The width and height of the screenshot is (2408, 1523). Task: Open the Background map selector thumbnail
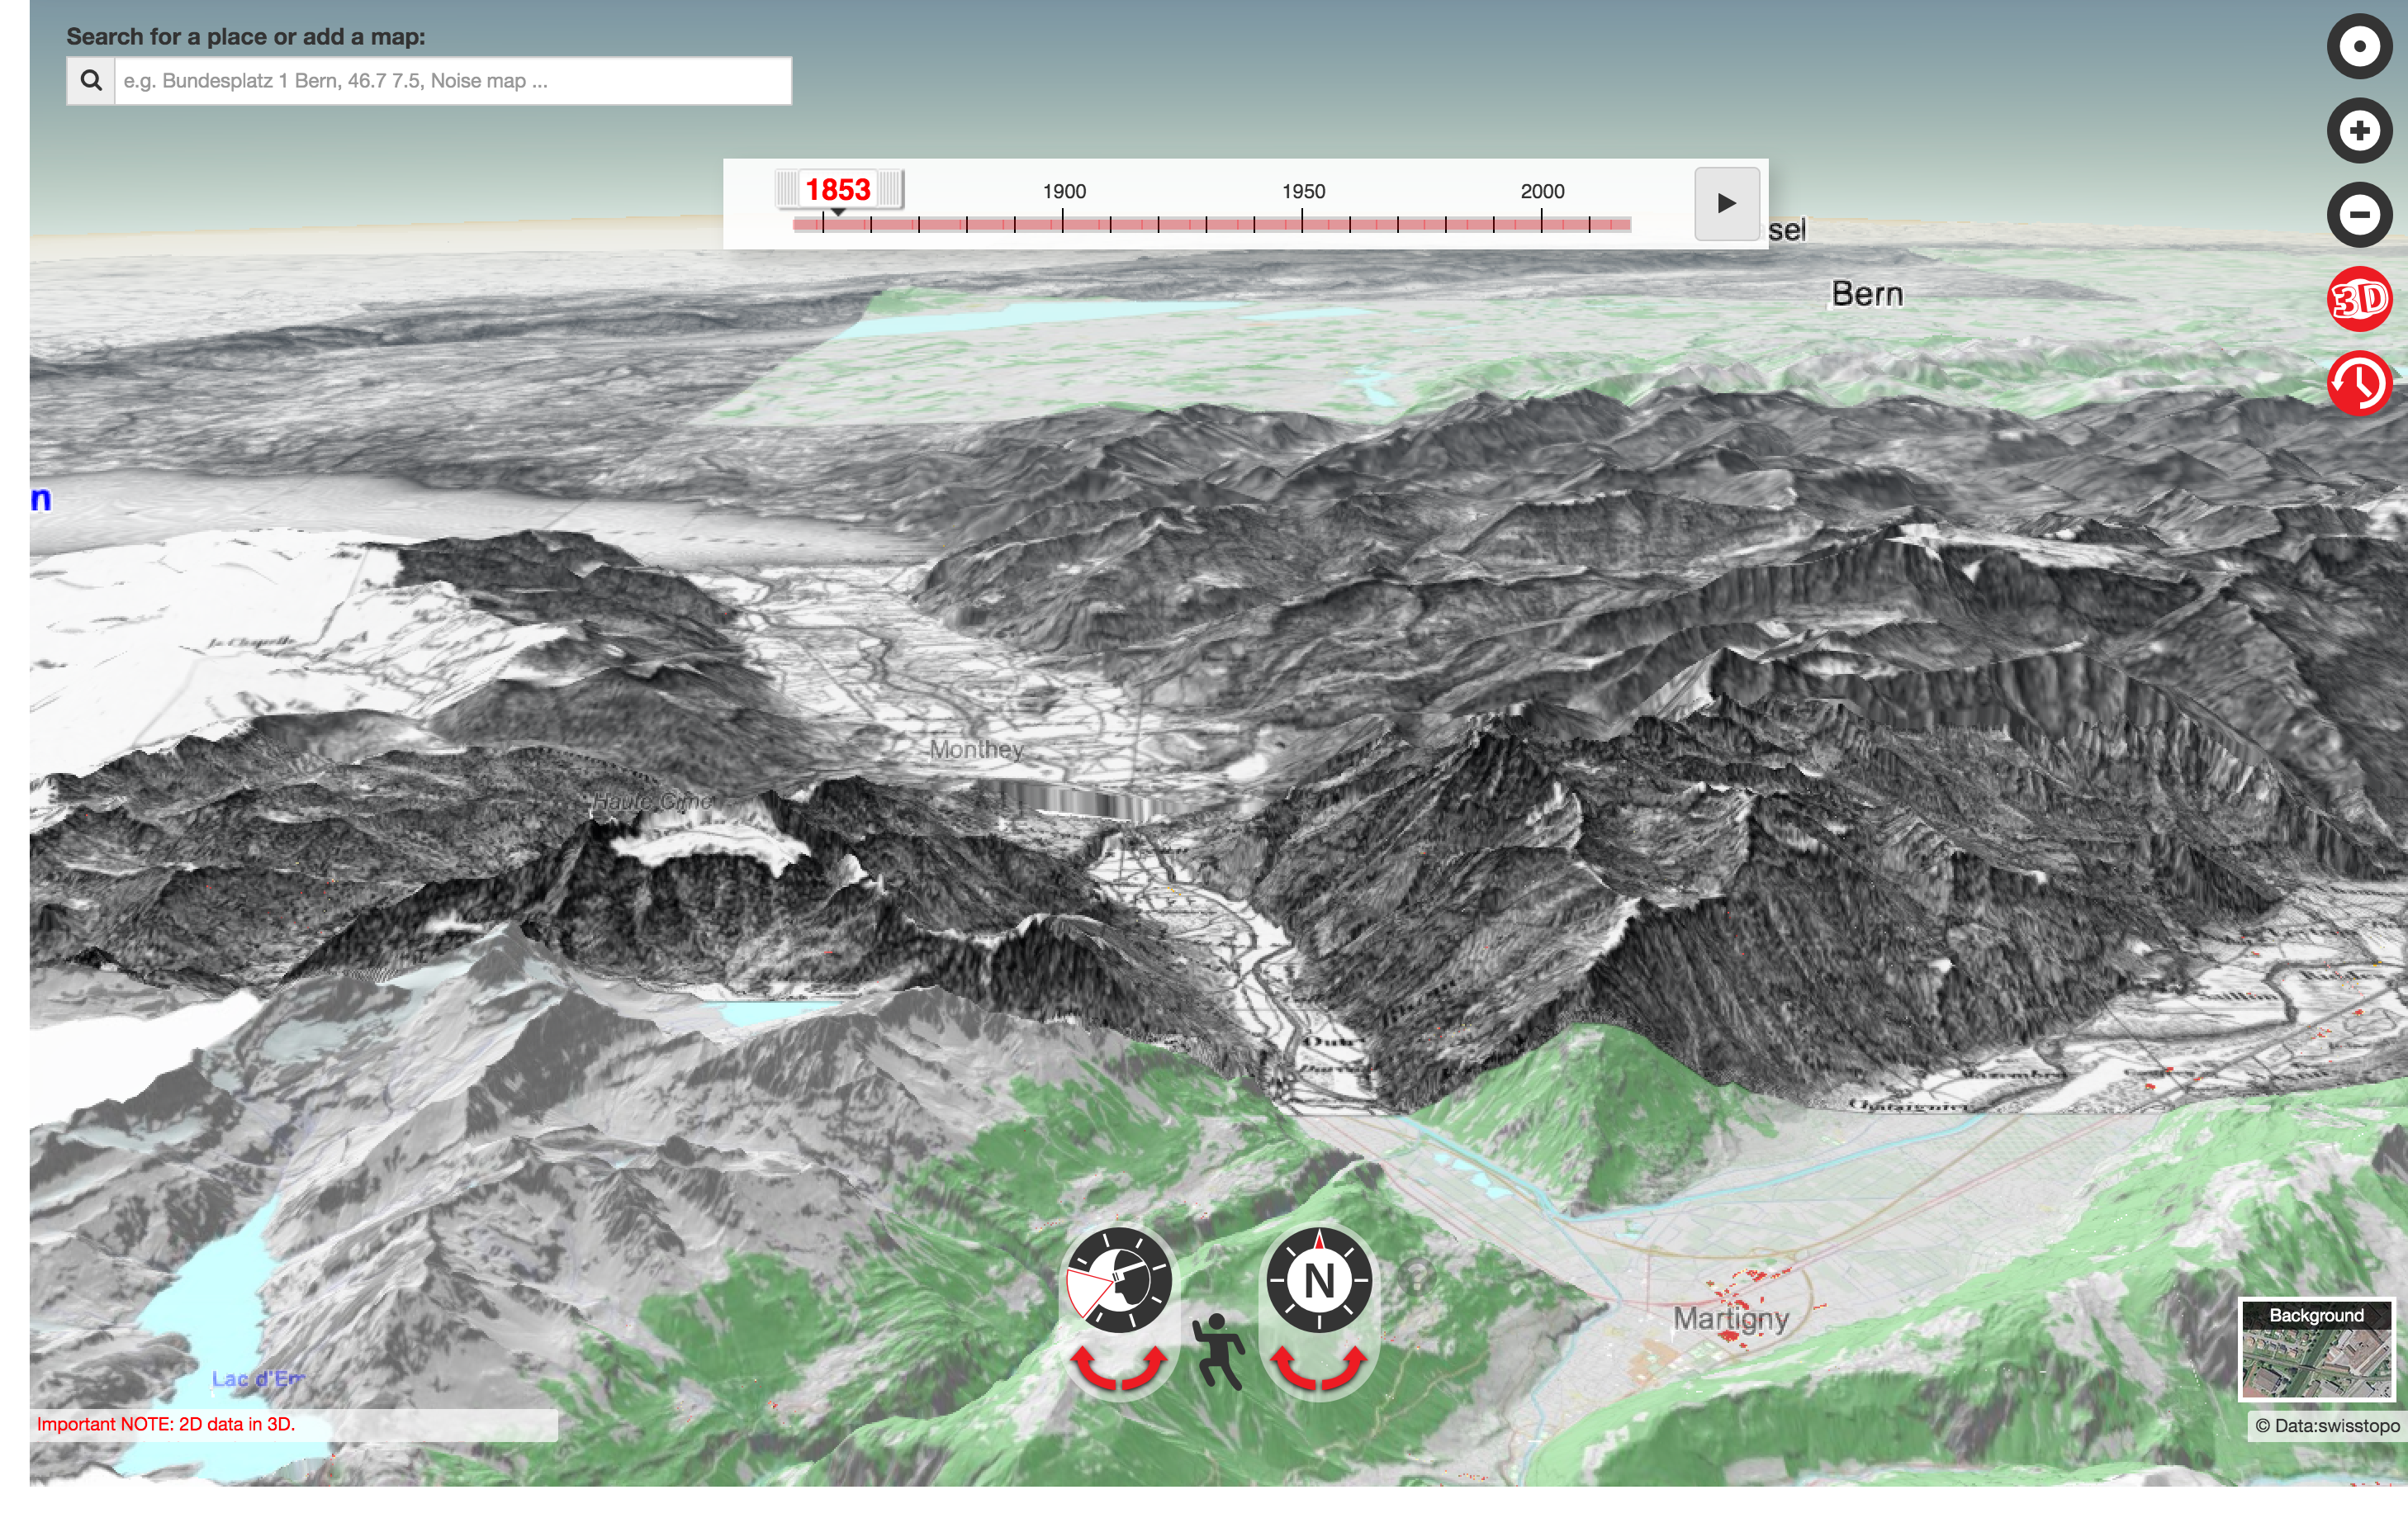click(2316, 1350)
